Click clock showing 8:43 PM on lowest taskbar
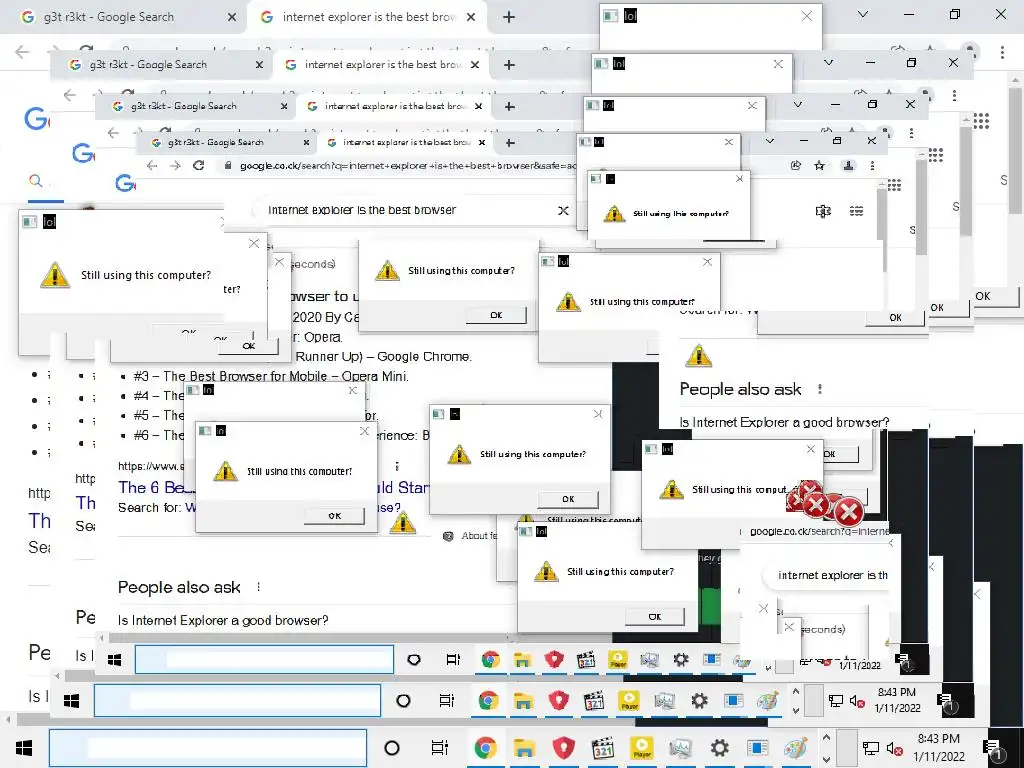Screen dimensions: 1024x768 tap(938, 748)
